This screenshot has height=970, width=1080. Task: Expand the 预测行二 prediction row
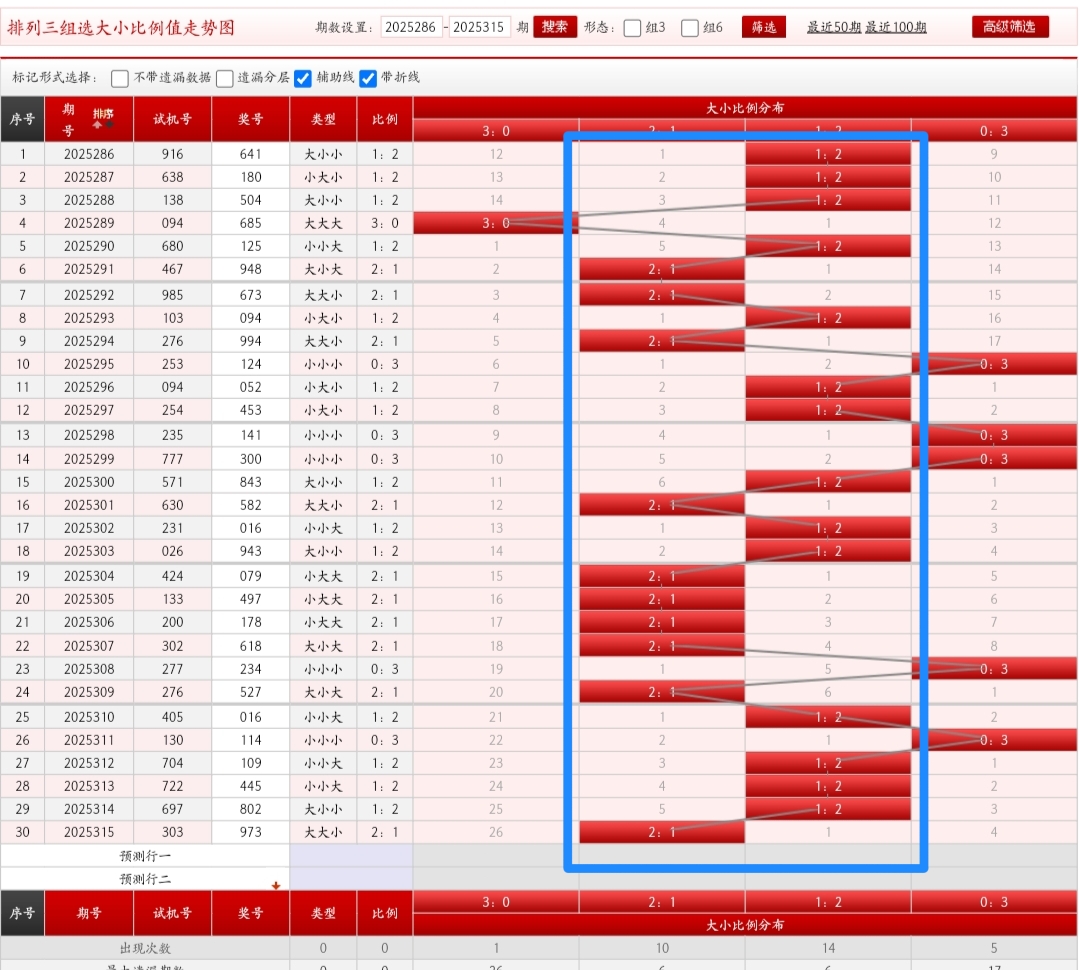(x=145, y=879)
